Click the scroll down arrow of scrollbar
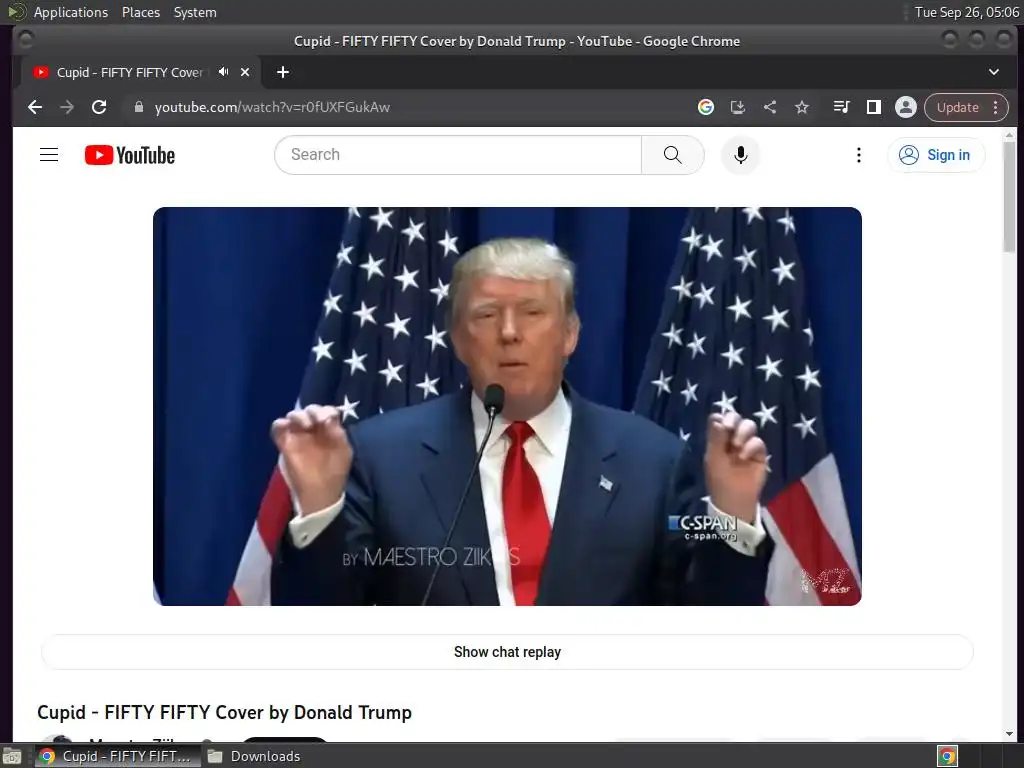 pos(1009,734)
